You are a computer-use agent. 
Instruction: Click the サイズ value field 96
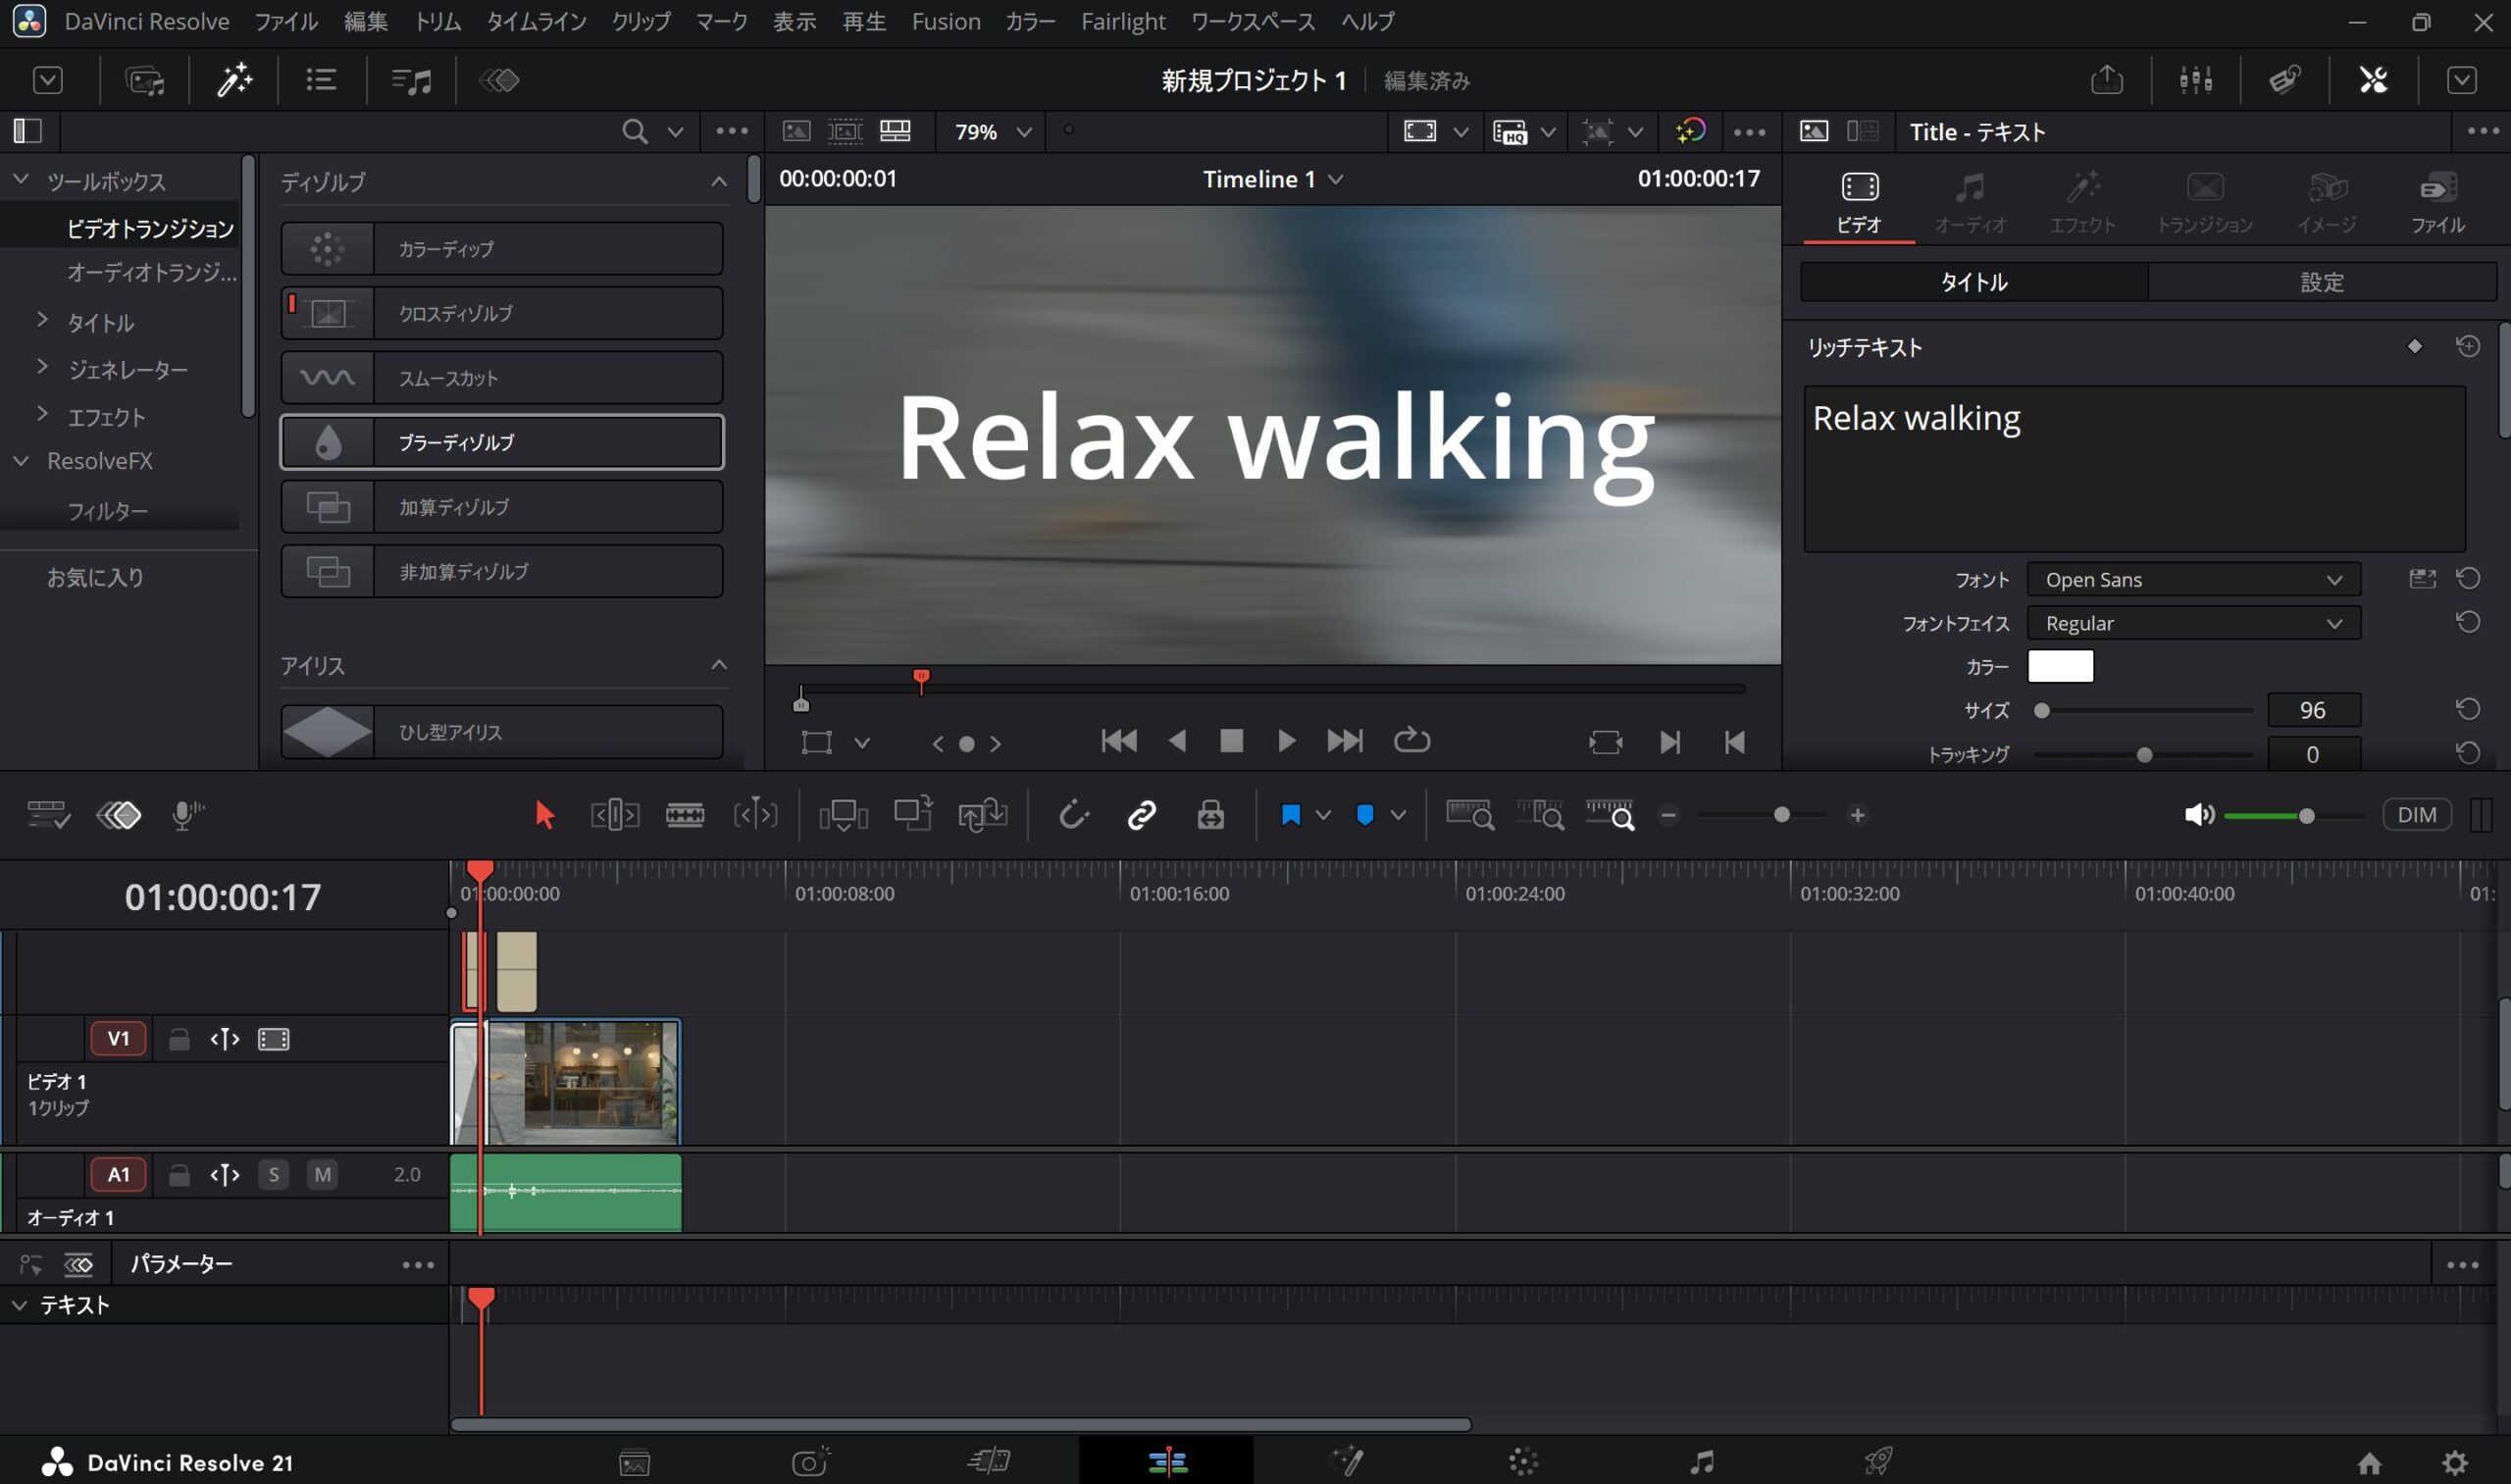pos(2313,710)
